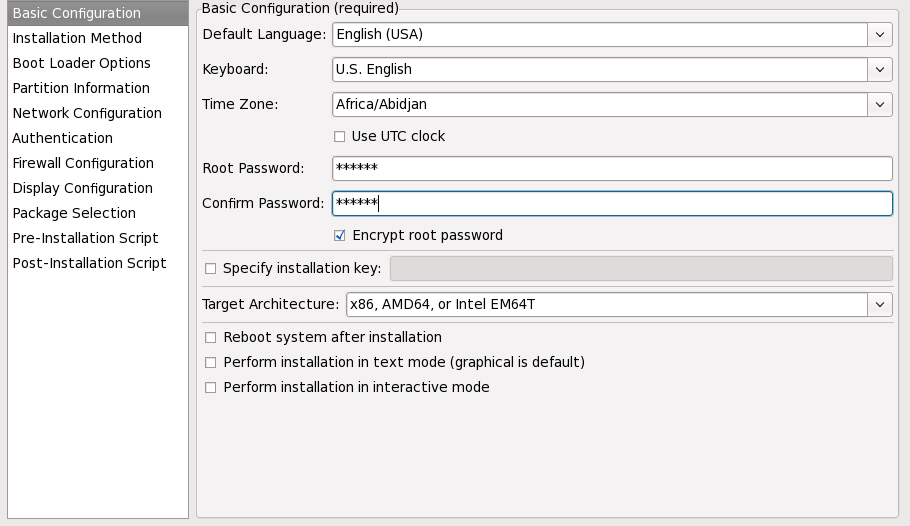Open the Keyboard layout dropdown
This screenshot has width=910, height=526.
pyautogui.click(x=879, y=69)
